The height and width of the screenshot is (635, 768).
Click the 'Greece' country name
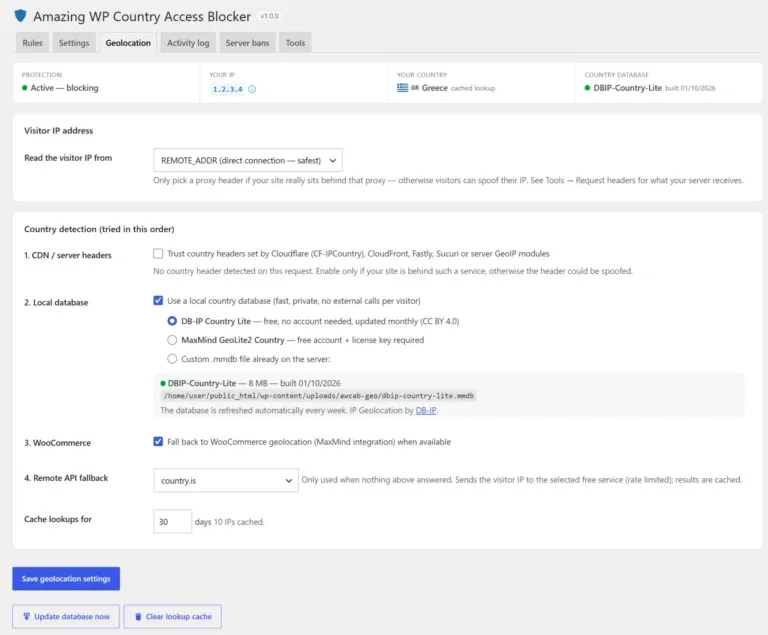pos(434,88)
